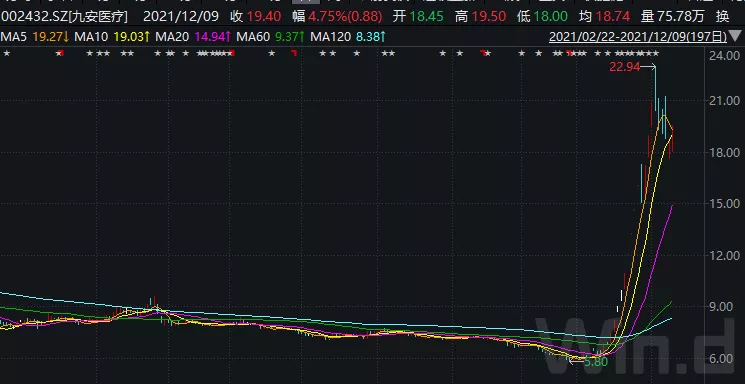Image resolution: width=745 pixels, height=384 pixels.
Task: Click the average price 均 18.74
Action: pos(604,17)
